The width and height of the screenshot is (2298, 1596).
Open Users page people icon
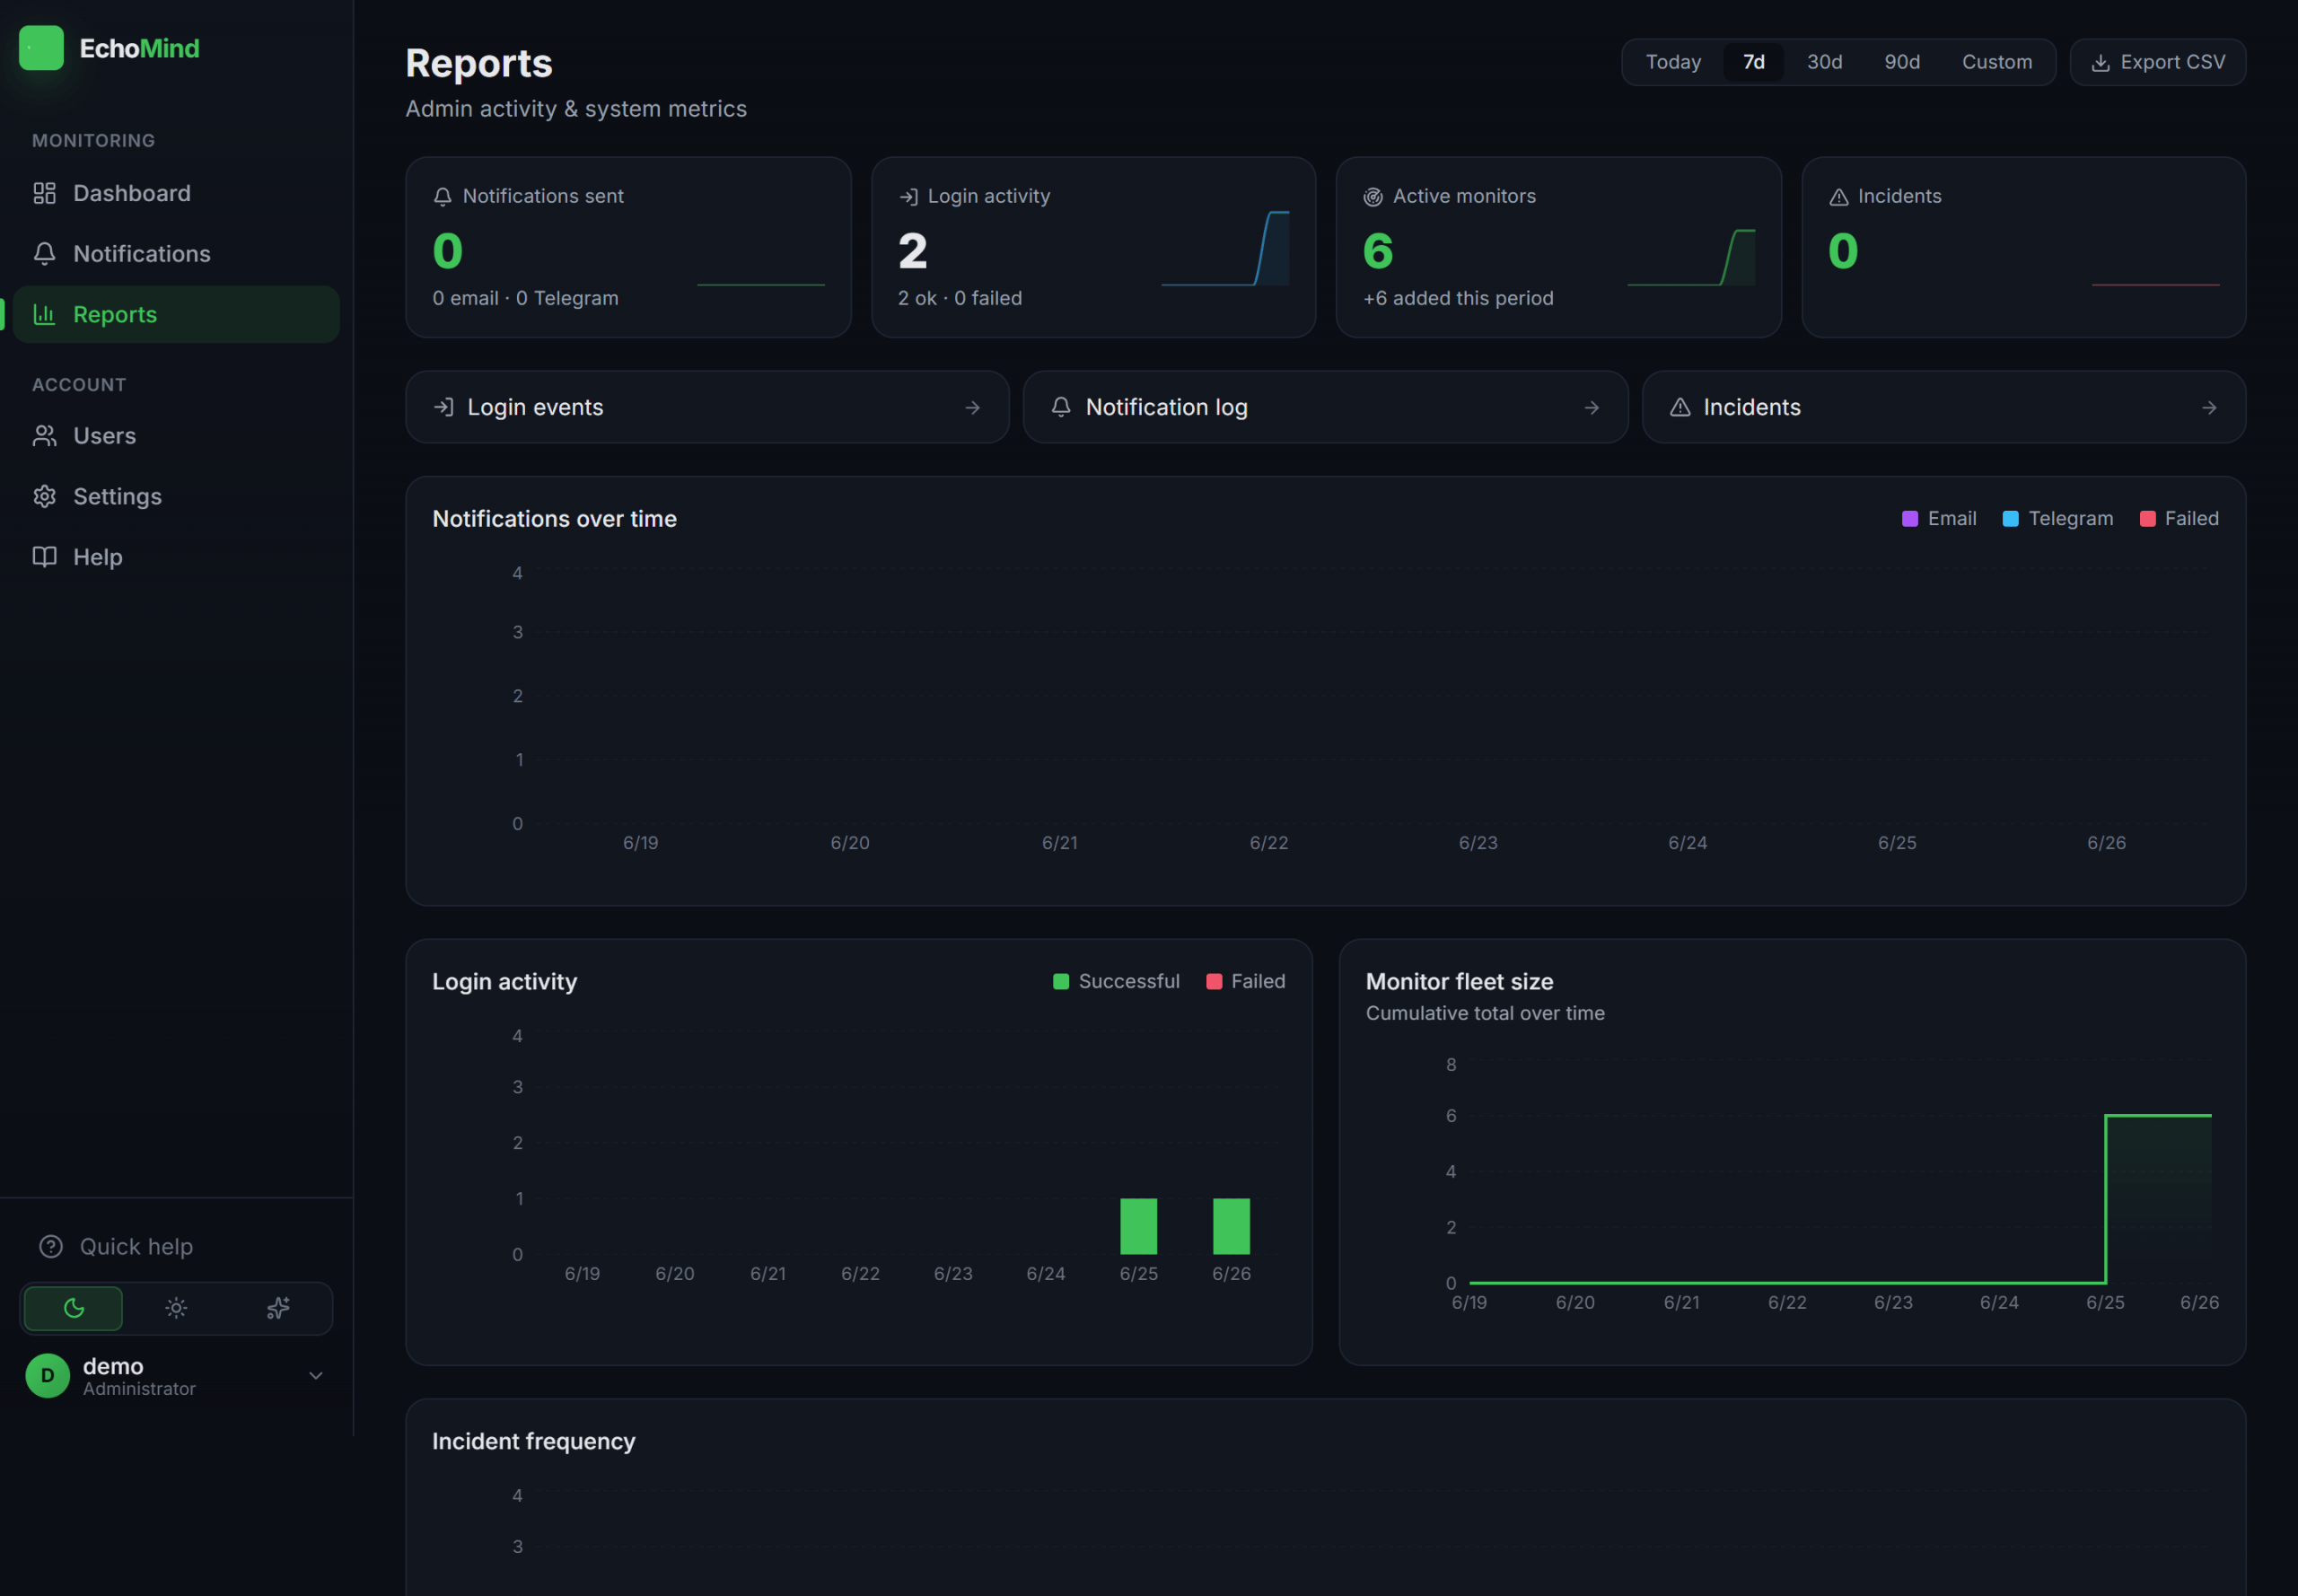tap(44, 436)
